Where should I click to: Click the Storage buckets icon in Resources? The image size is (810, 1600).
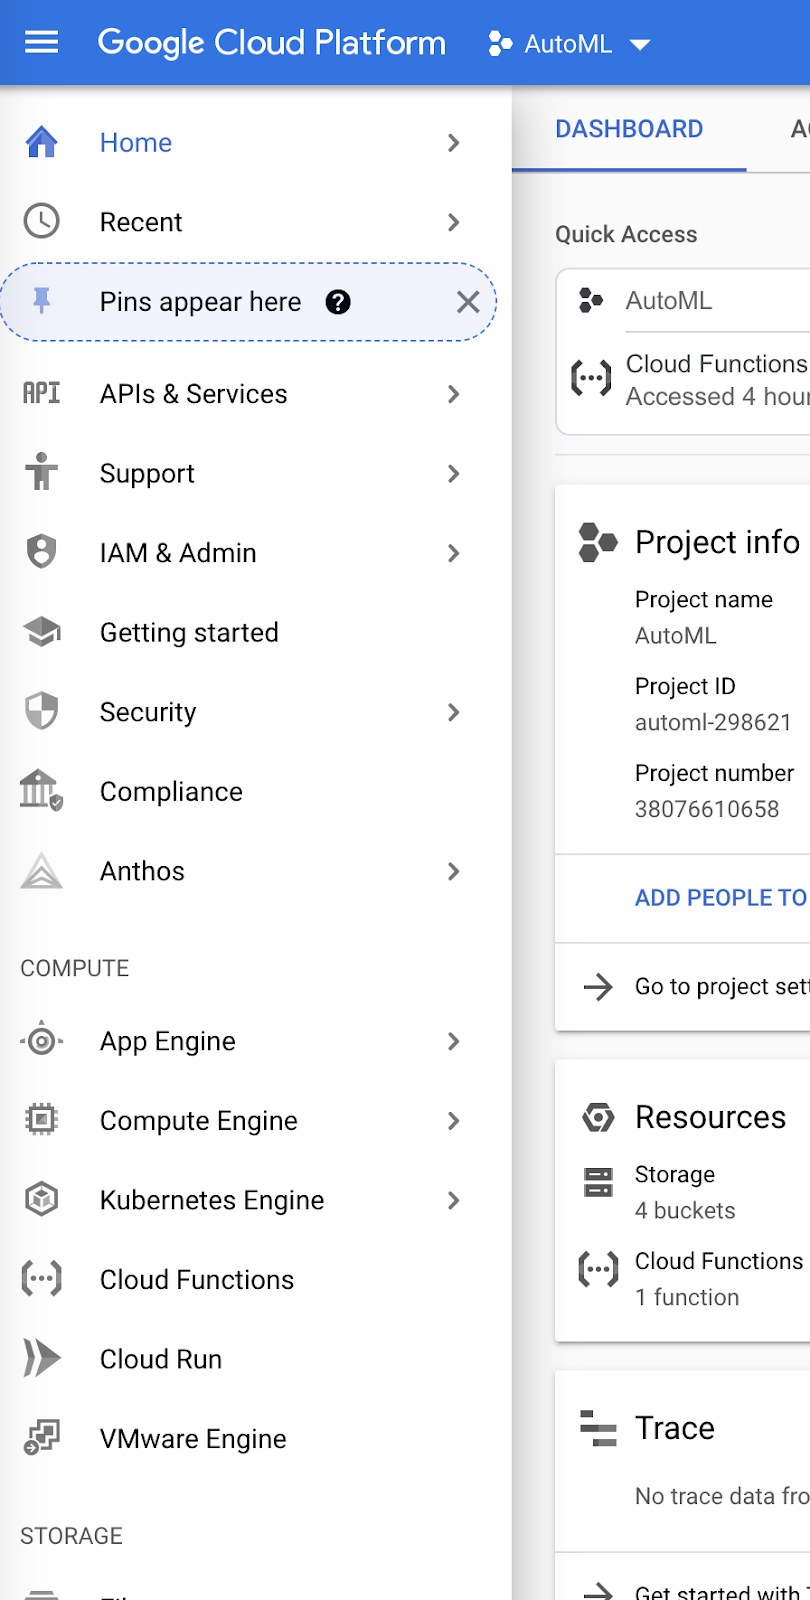point(598,1182)
